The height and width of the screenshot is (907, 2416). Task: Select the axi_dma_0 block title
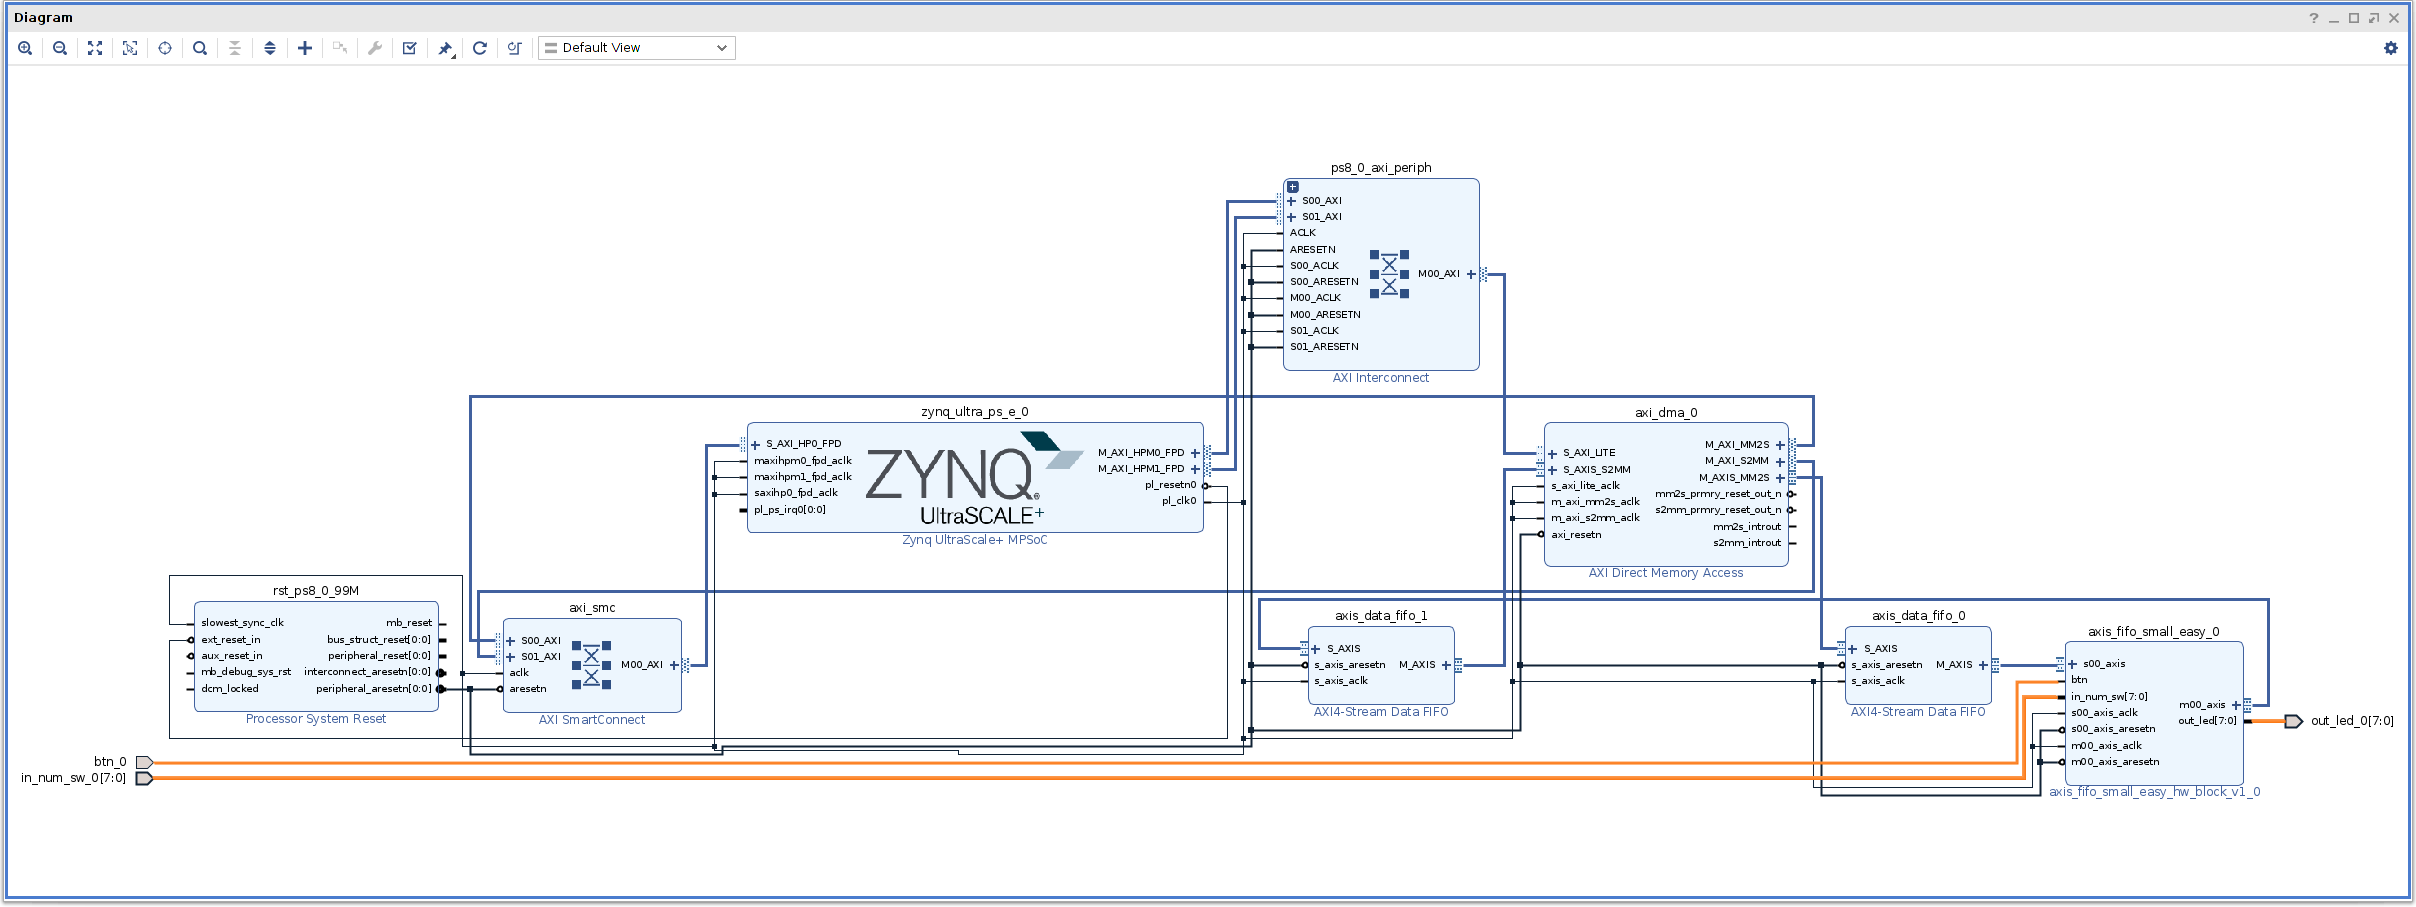point(1666,413)
